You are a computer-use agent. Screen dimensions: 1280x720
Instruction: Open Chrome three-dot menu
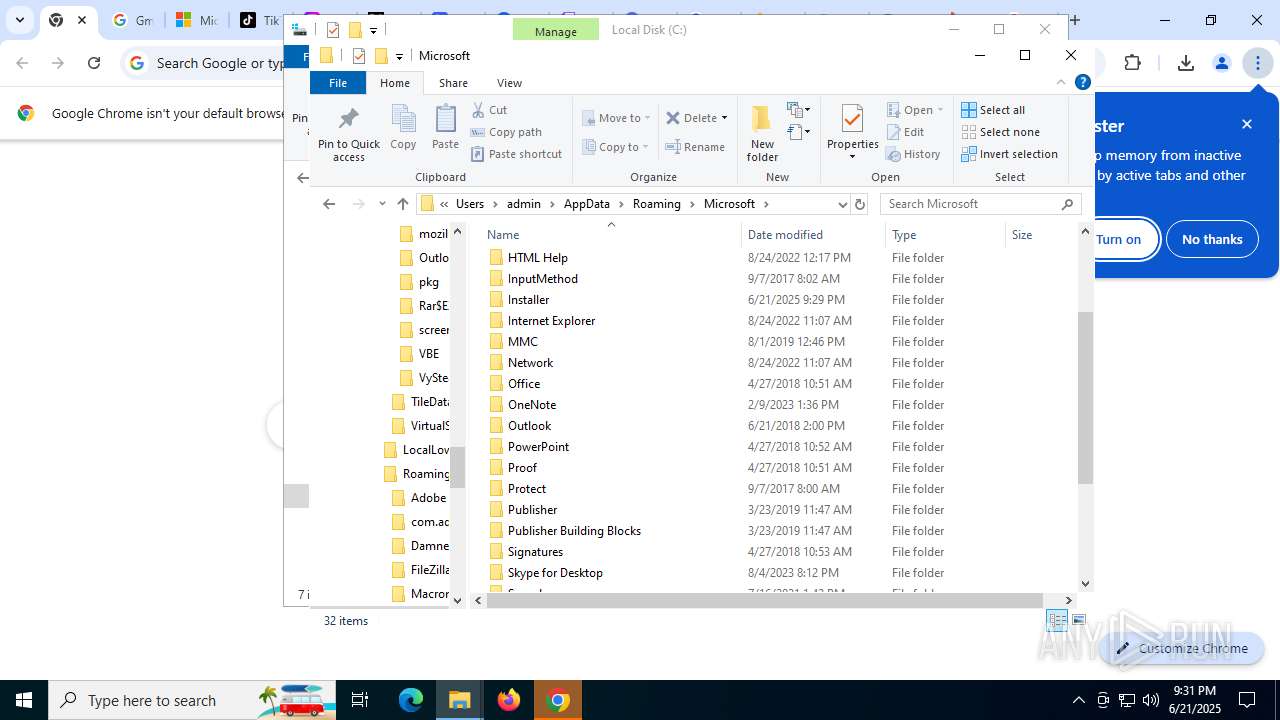1257,63
